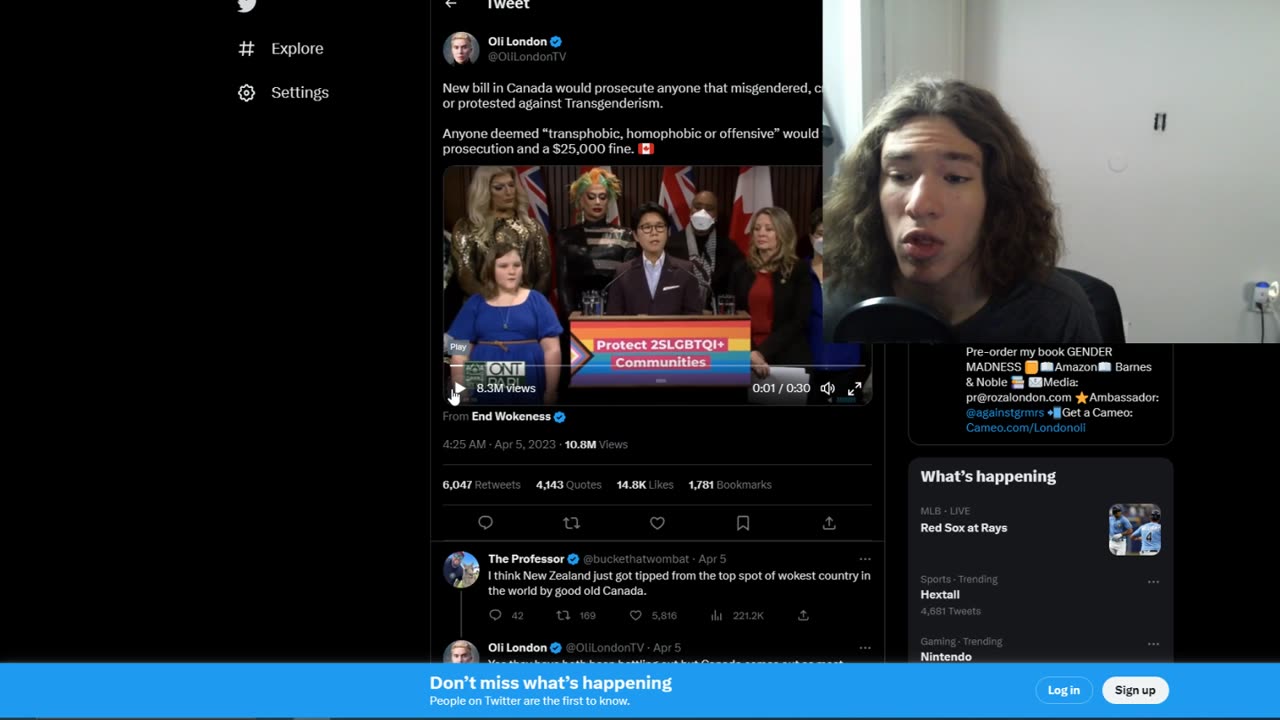Like The Professor's reply

click(x=635, y=616)
